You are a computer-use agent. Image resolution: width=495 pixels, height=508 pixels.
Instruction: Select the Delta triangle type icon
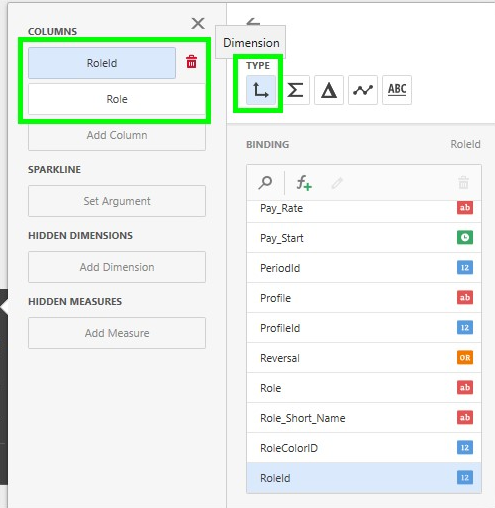coord(329,90)
